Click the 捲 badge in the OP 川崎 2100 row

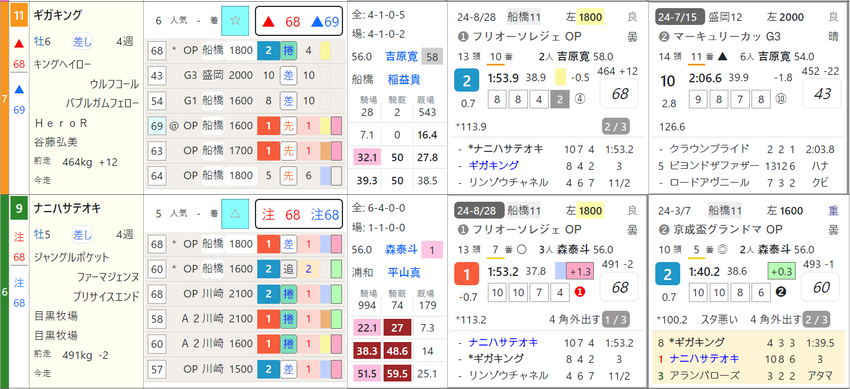click(x=288, y=294)
